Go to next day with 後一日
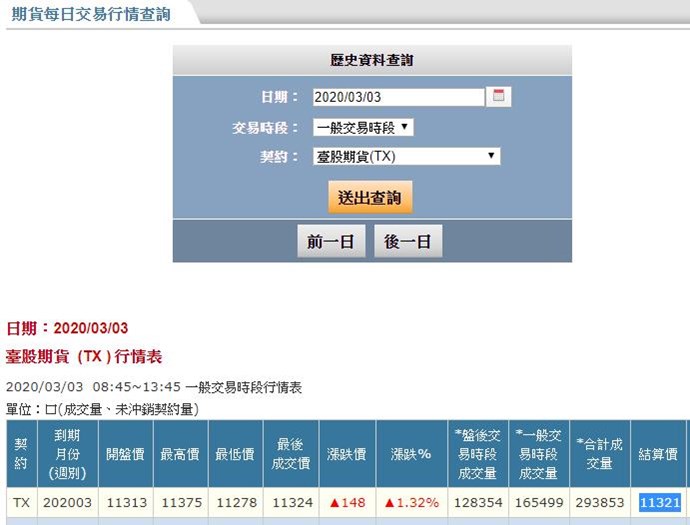This screenshot has height=525, width=690. (408, 241)
